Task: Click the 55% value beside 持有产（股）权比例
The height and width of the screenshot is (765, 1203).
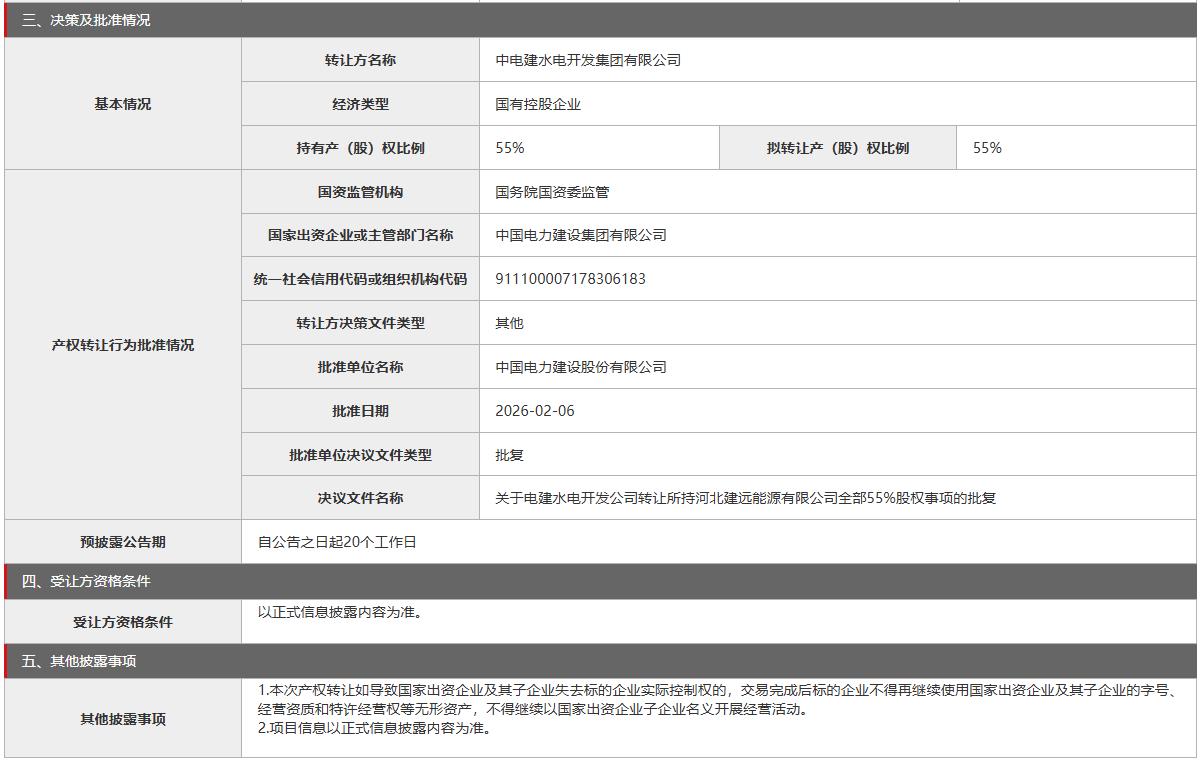Action: tap(510, 148)
